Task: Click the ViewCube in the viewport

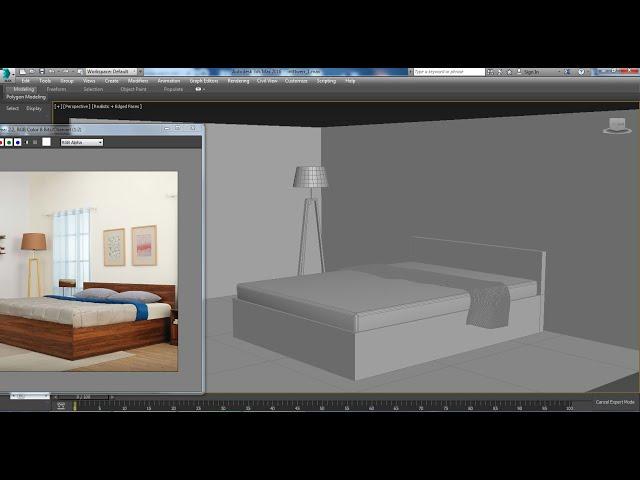Action: (x=617, y=126)
